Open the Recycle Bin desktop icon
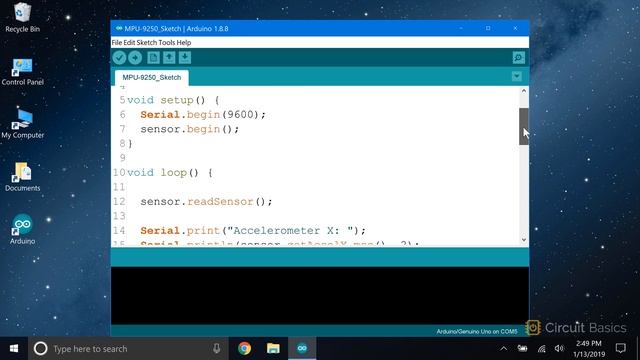Image resolution: width=640 pixels, height=360 pixels. 22,18
